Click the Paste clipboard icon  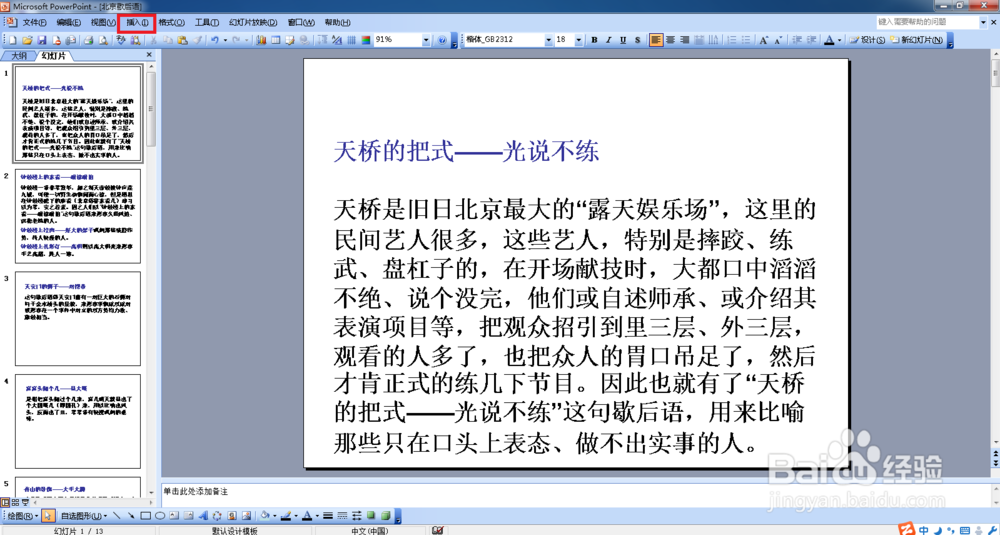pyautogui.click(x=182, y=40)
